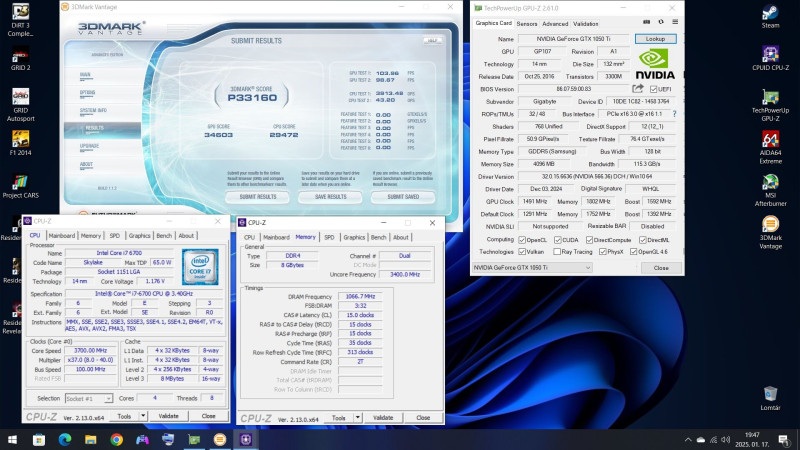Select Options in 3DMark sidebar
This screenshot has width=800, height=450.
tap(87, 92)
